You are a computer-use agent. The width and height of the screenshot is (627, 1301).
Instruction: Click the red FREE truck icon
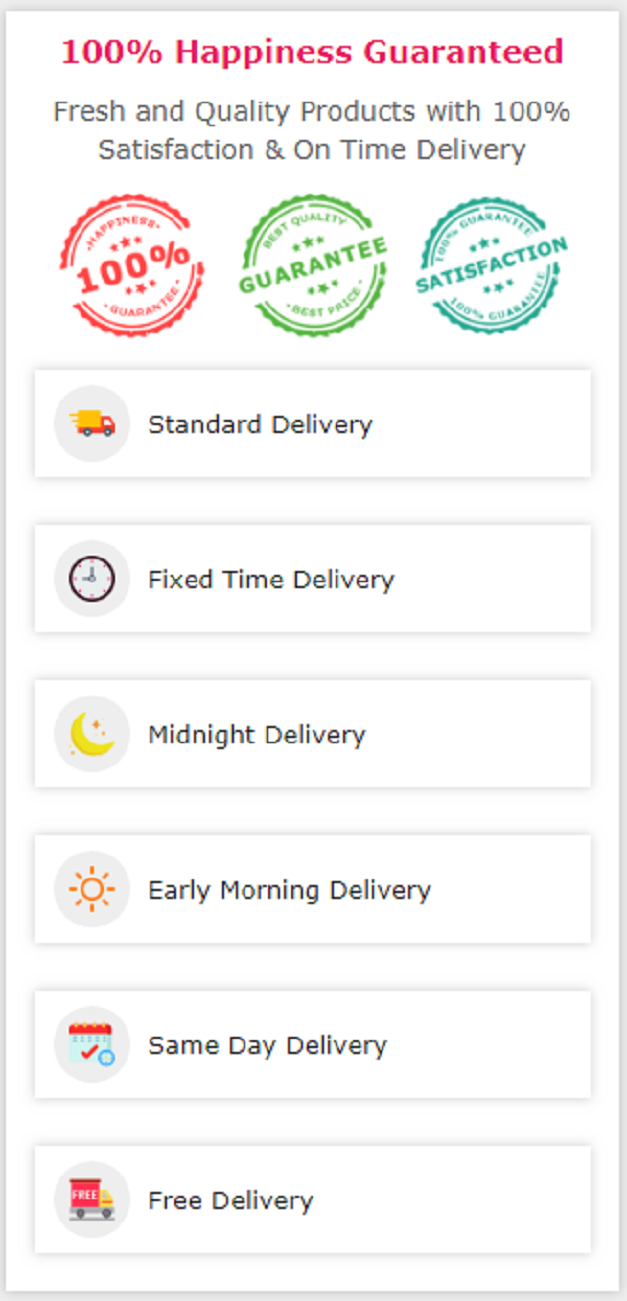tap(92, 1199)
